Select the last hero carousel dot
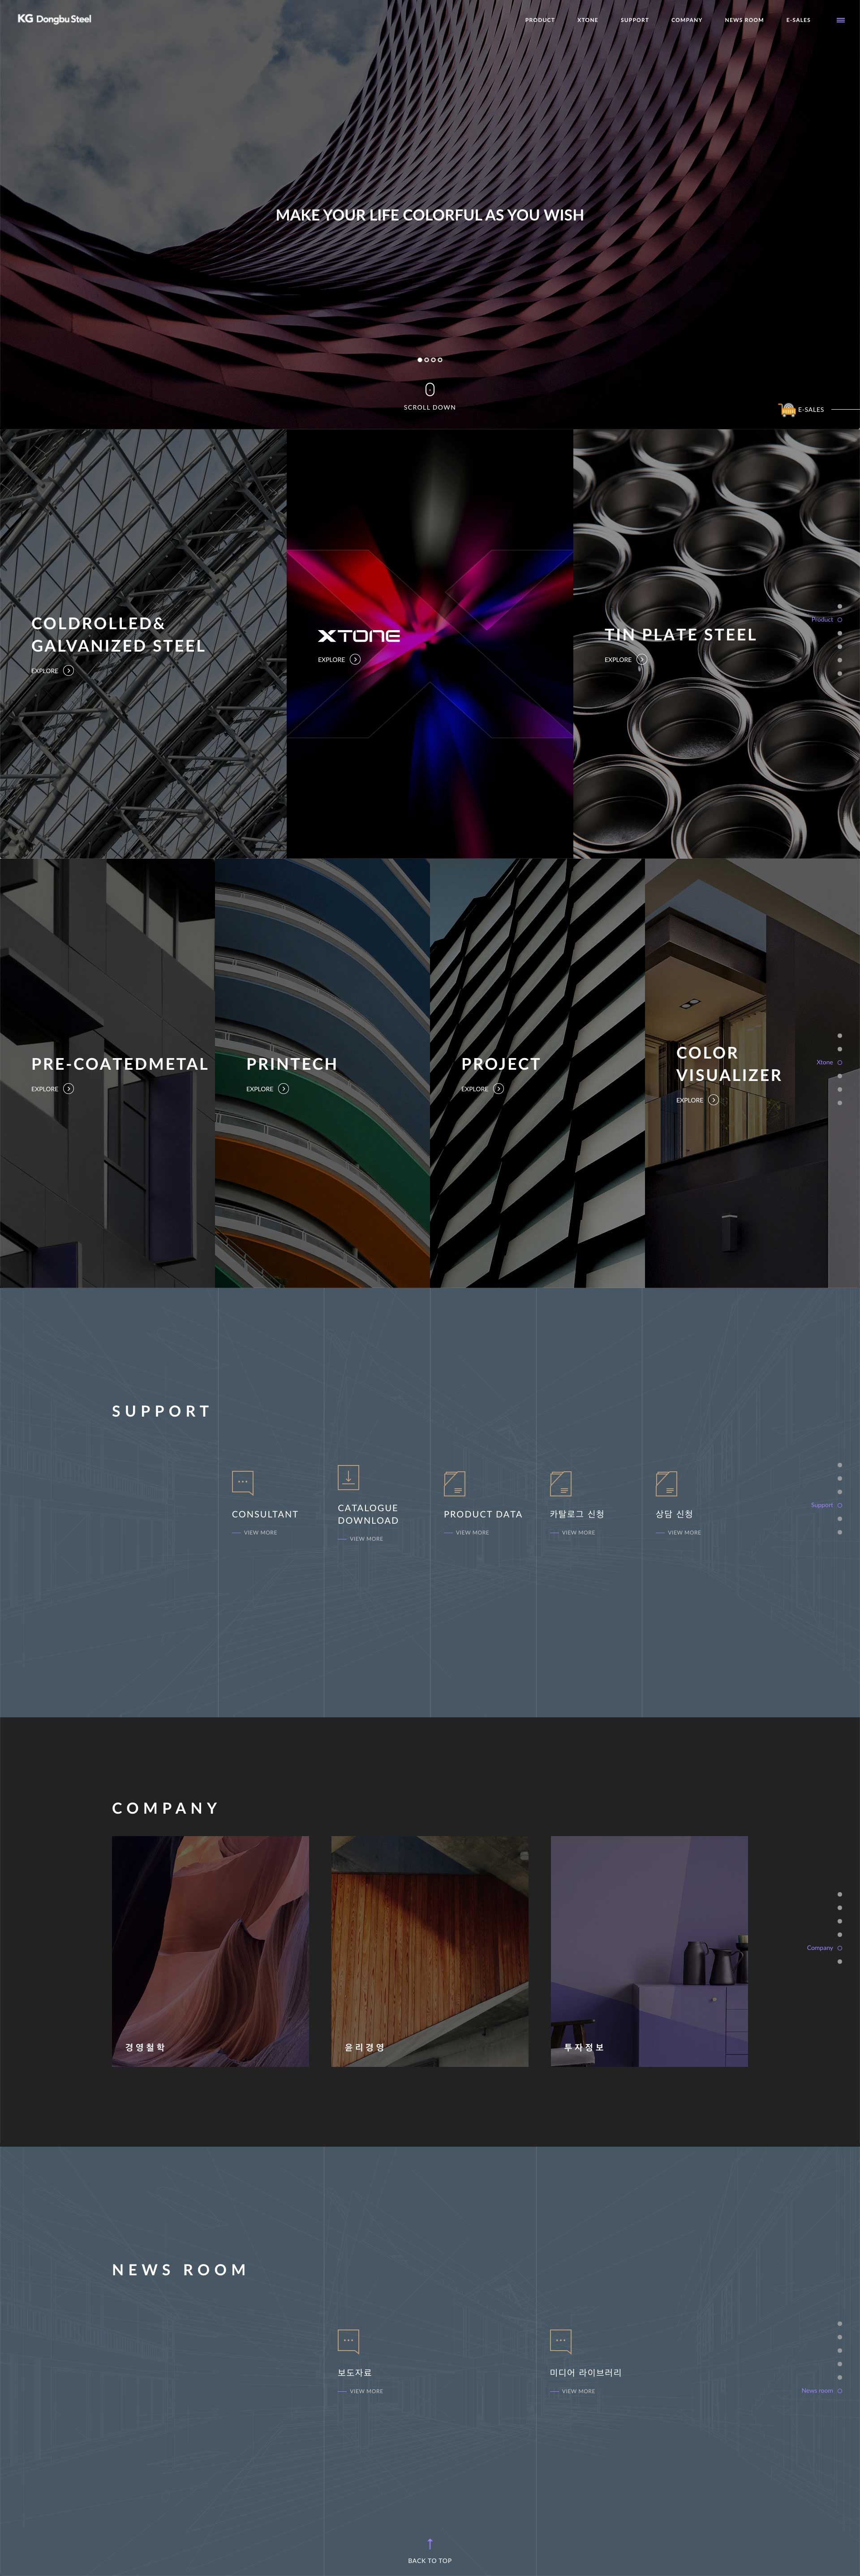Screen dimensions: 860x2576 (x=440, y=360)
